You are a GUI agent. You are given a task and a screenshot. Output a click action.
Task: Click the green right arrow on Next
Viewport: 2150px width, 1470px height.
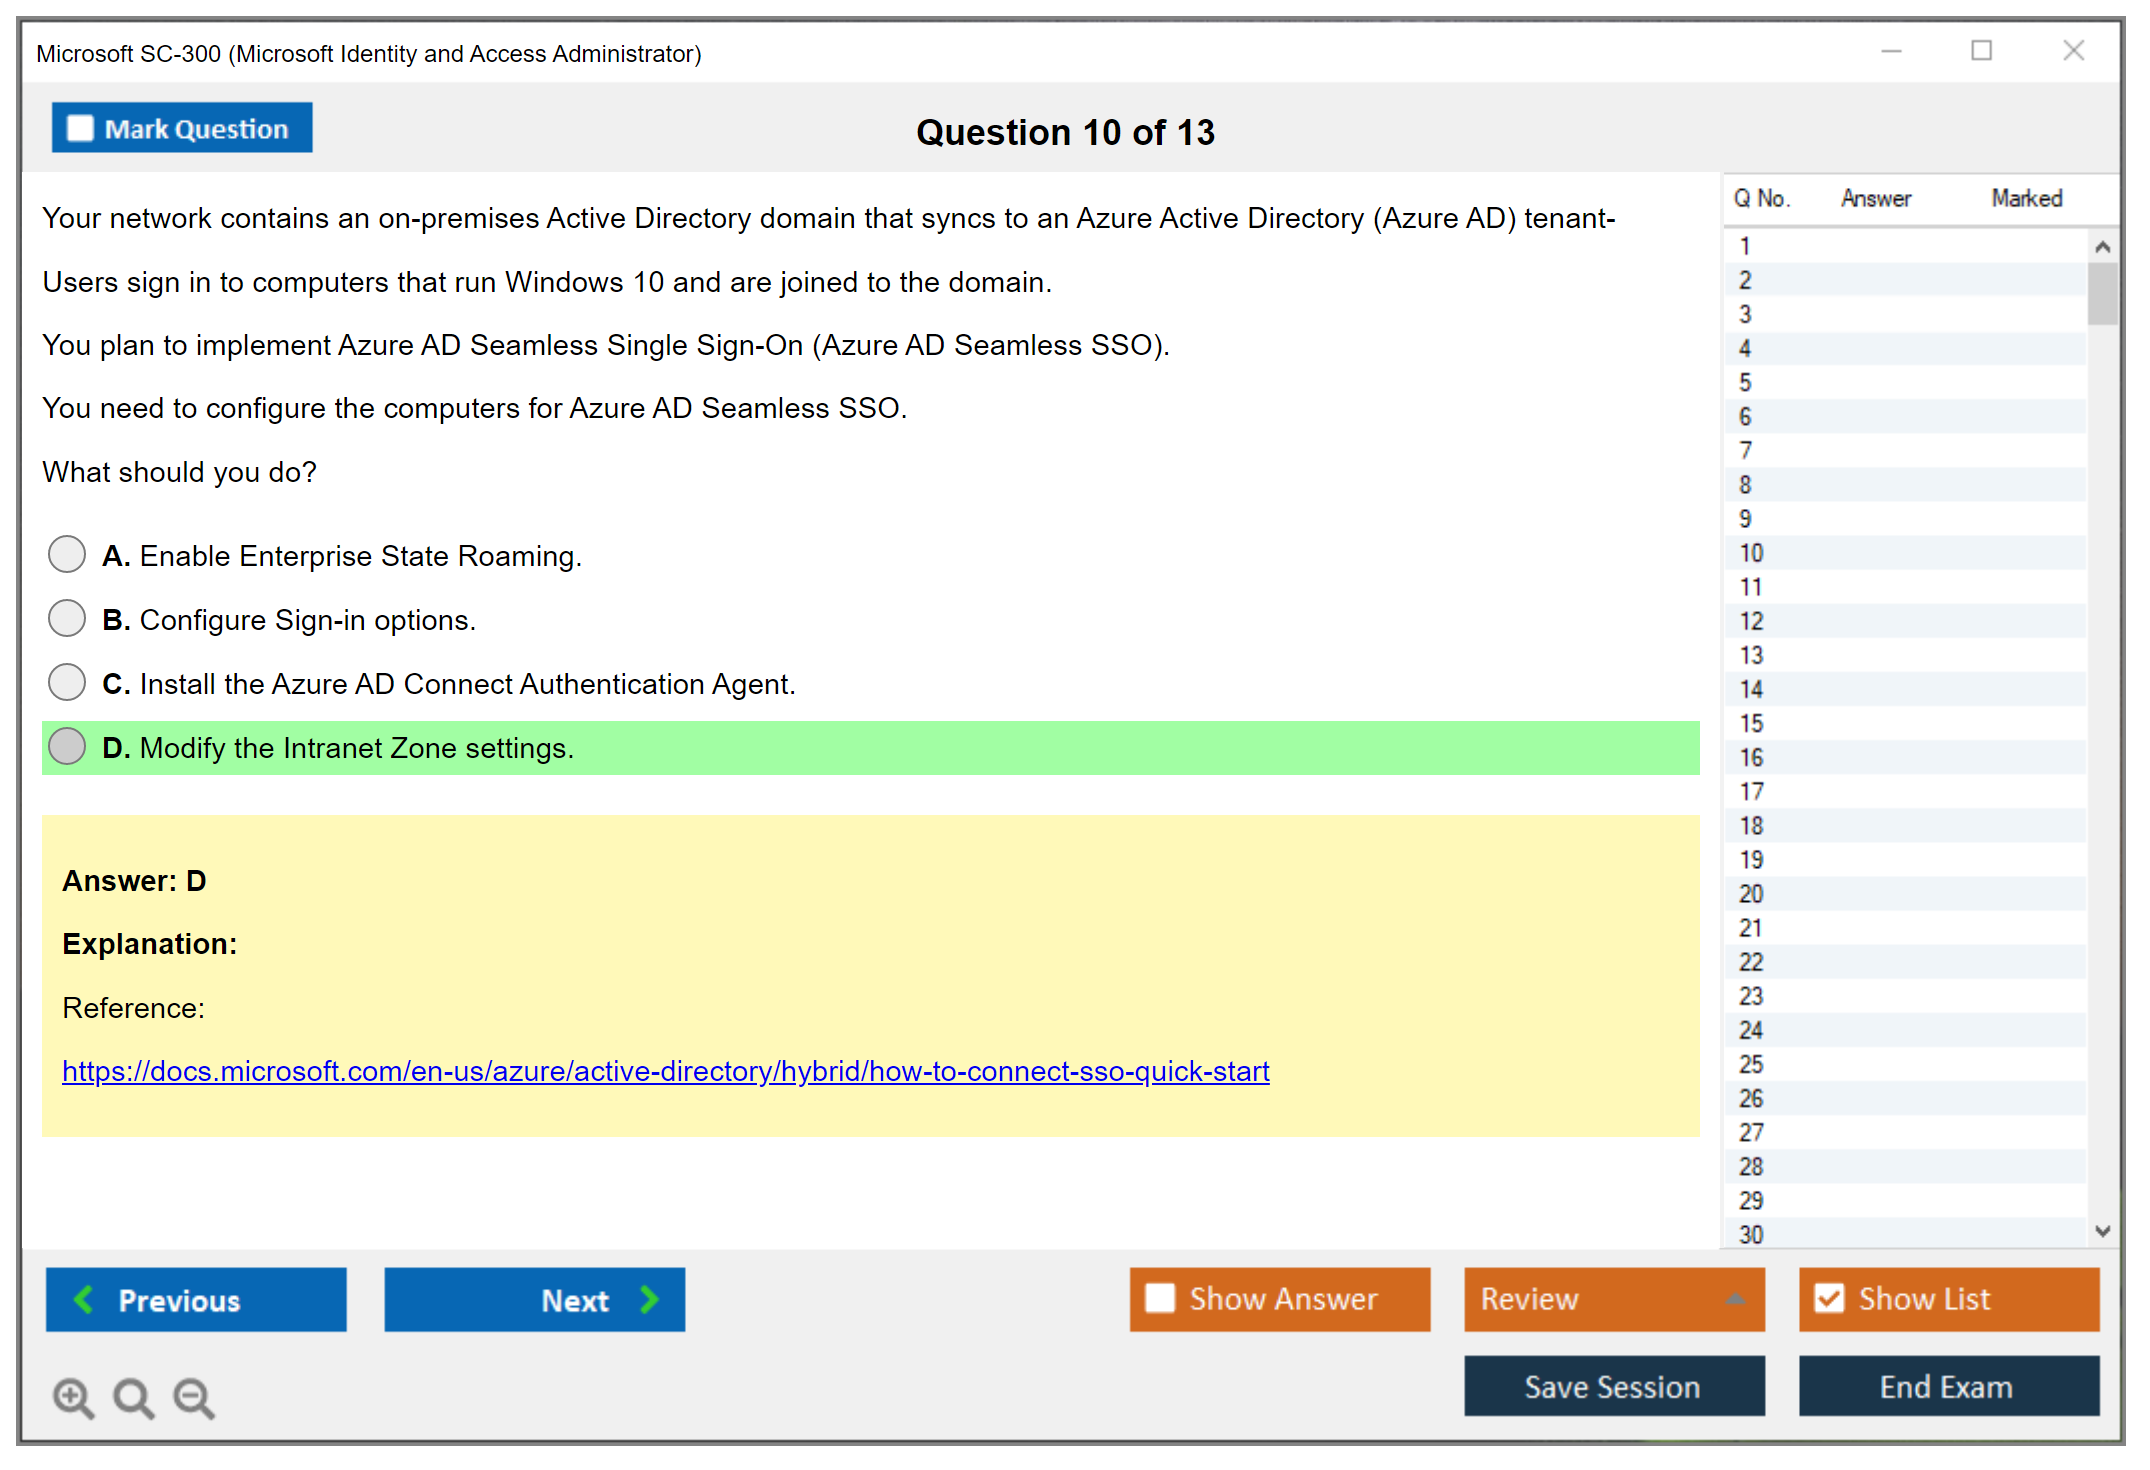[650, 1299]
